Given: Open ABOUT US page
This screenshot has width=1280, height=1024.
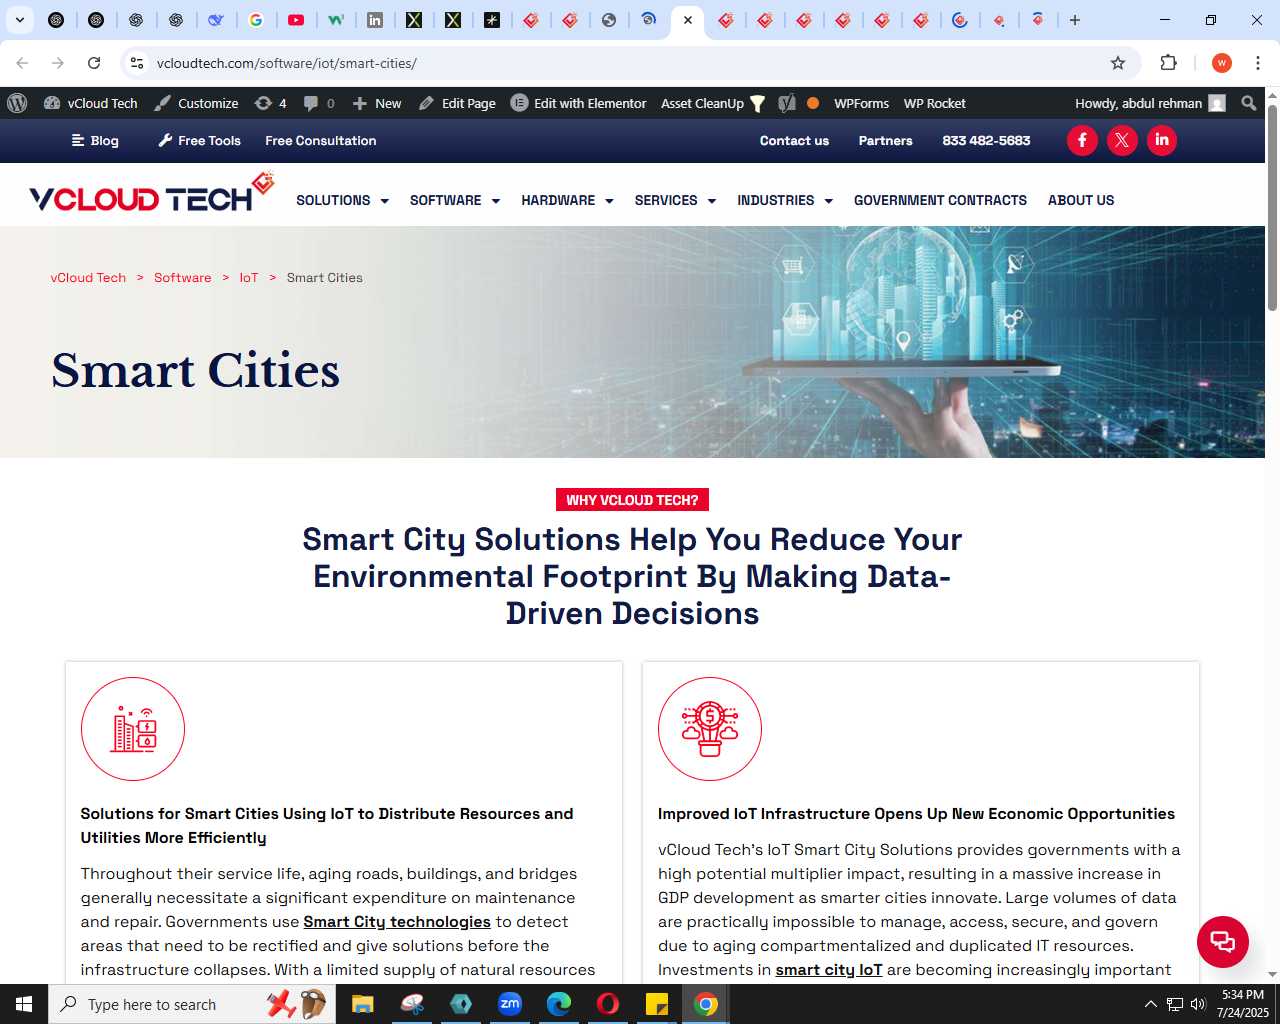Looking at the screenshot, I should (1081, 200).
